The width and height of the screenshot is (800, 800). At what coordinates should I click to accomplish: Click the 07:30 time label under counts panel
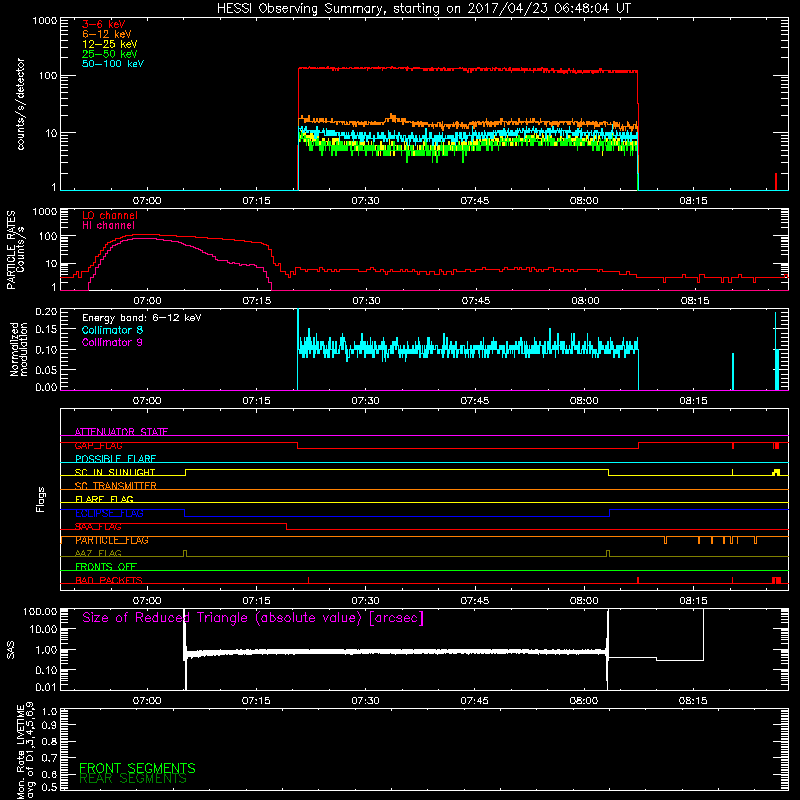tap(365, 201)
